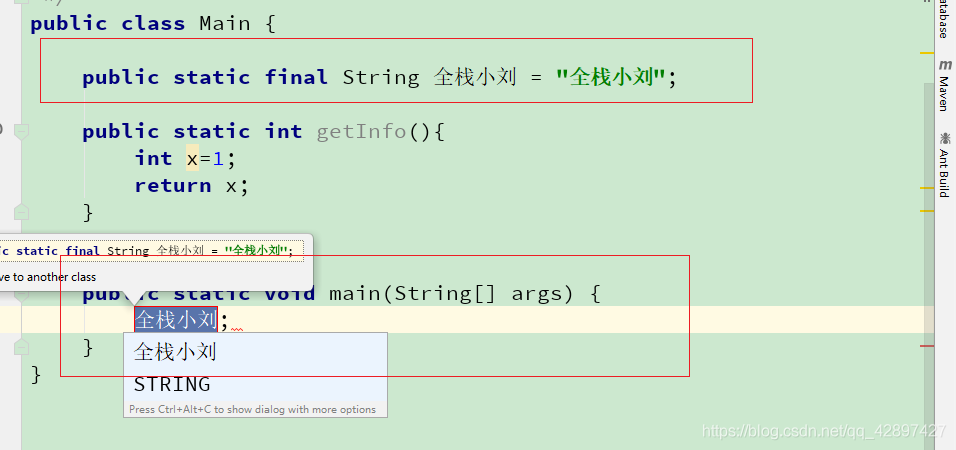The height and width of the screenshot is (450, 956).
Task: Open the Maven tool window icon
Action: (x=944, y=65)
